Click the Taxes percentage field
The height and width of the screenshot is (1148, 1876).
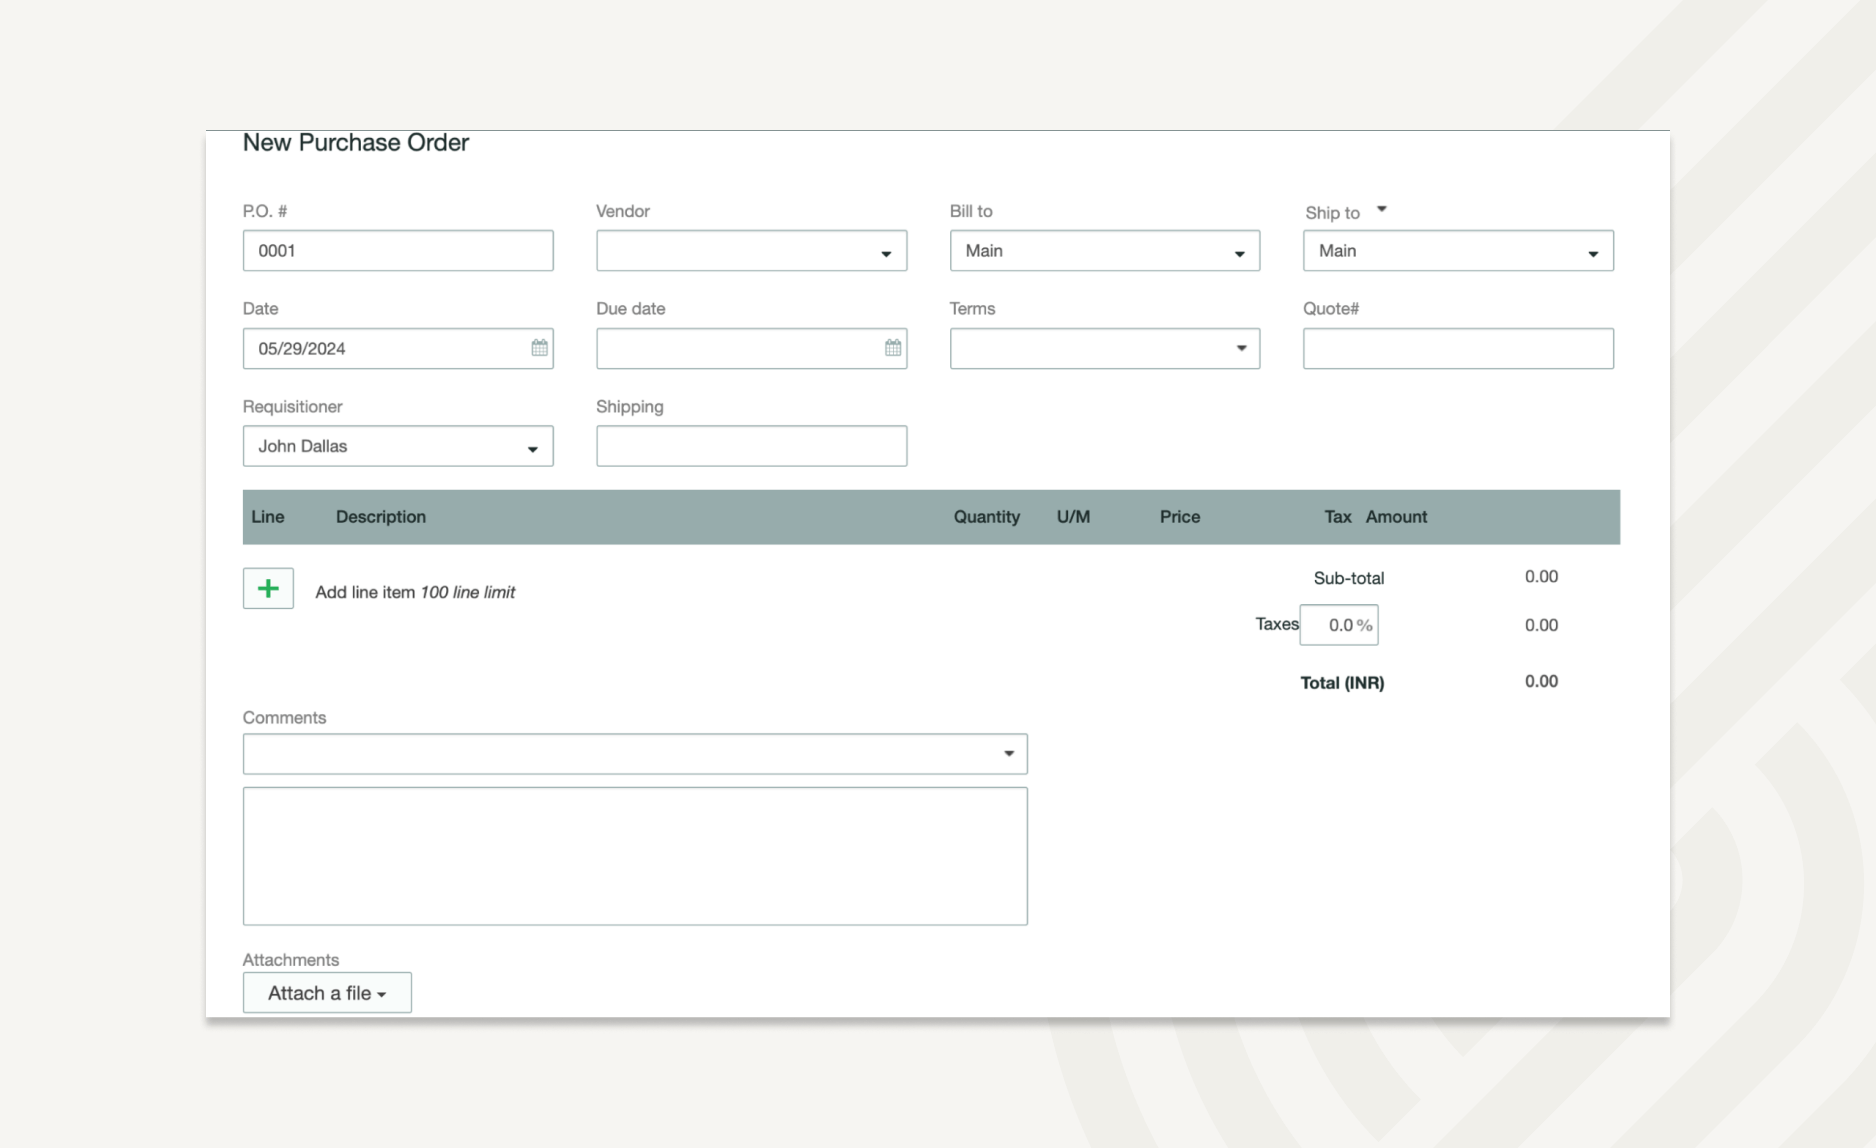[x=1339, y=625]
